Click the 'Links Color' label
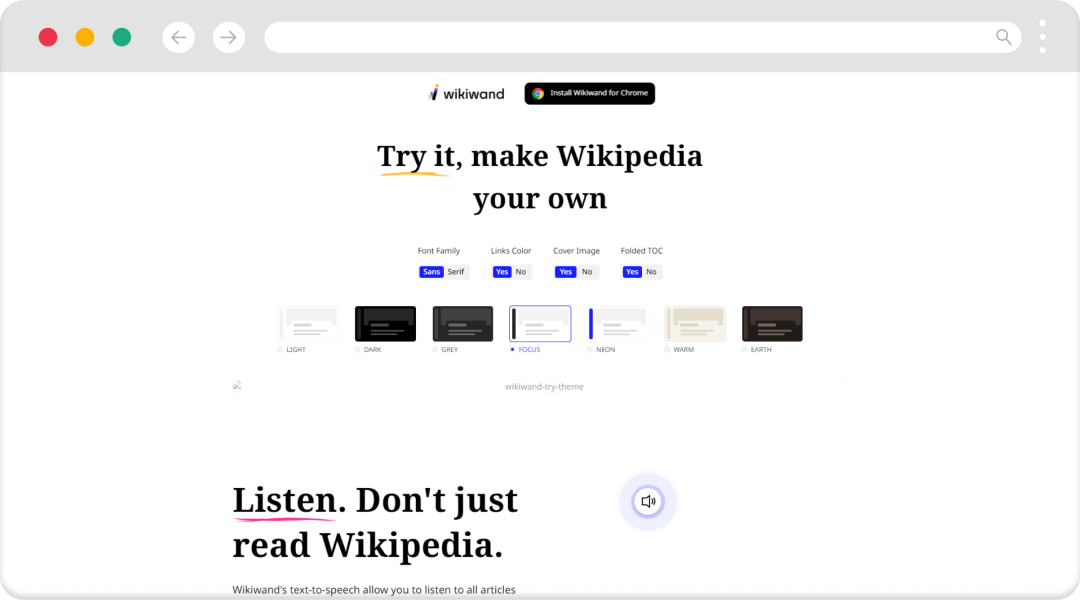 click(511, 251)
